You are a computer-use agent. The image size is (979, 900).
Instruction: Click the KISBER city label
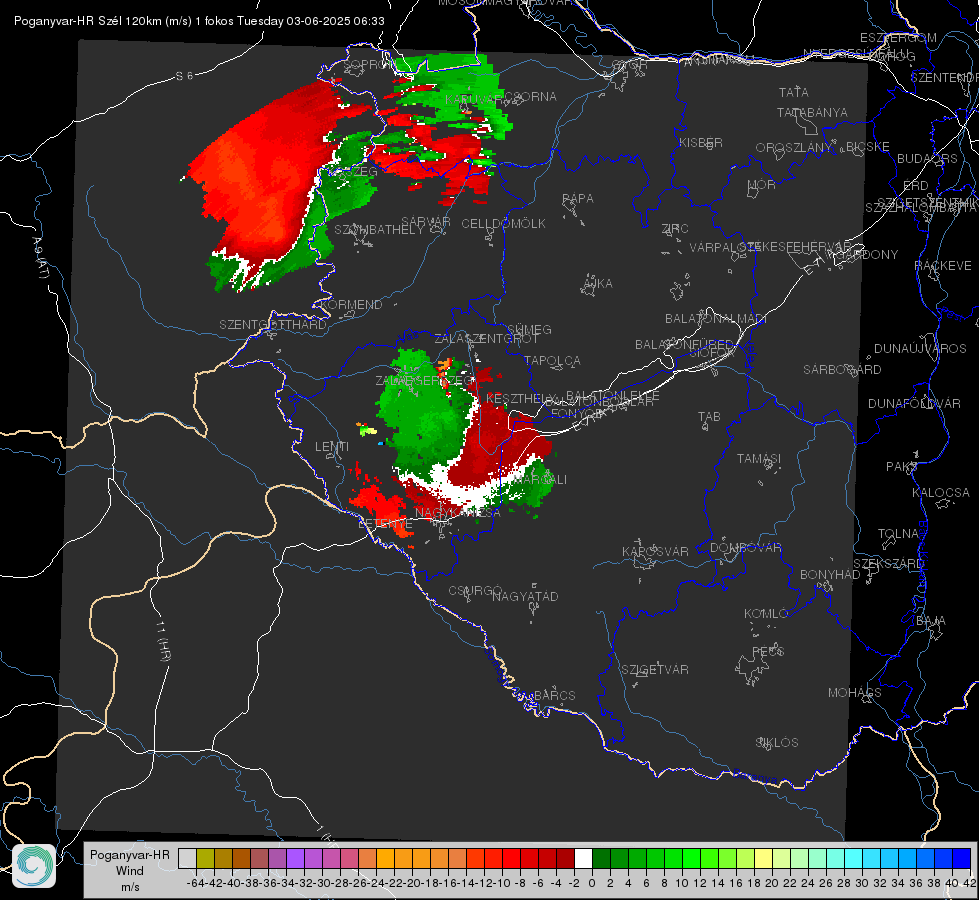701,142
